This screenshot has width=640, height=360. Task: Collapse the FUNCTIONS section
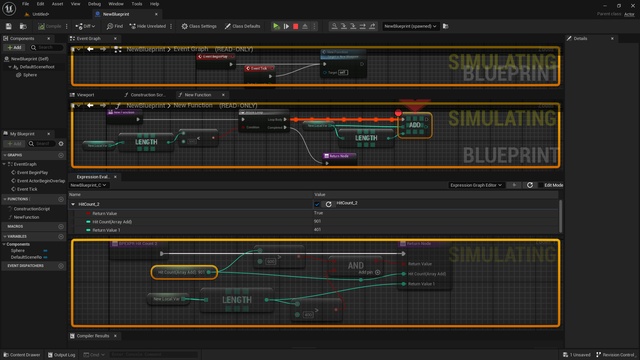4,199
